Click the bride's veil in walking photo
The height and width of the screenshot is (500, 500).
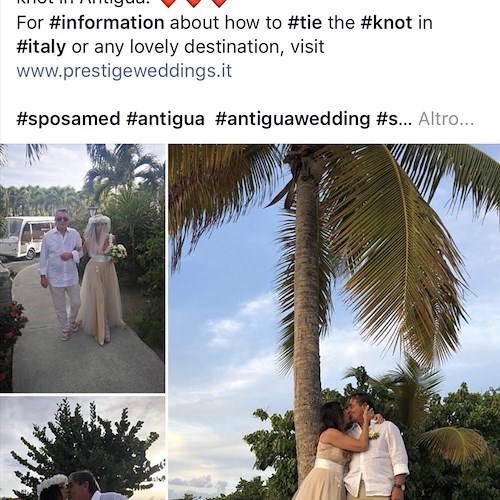coord(95,233)
